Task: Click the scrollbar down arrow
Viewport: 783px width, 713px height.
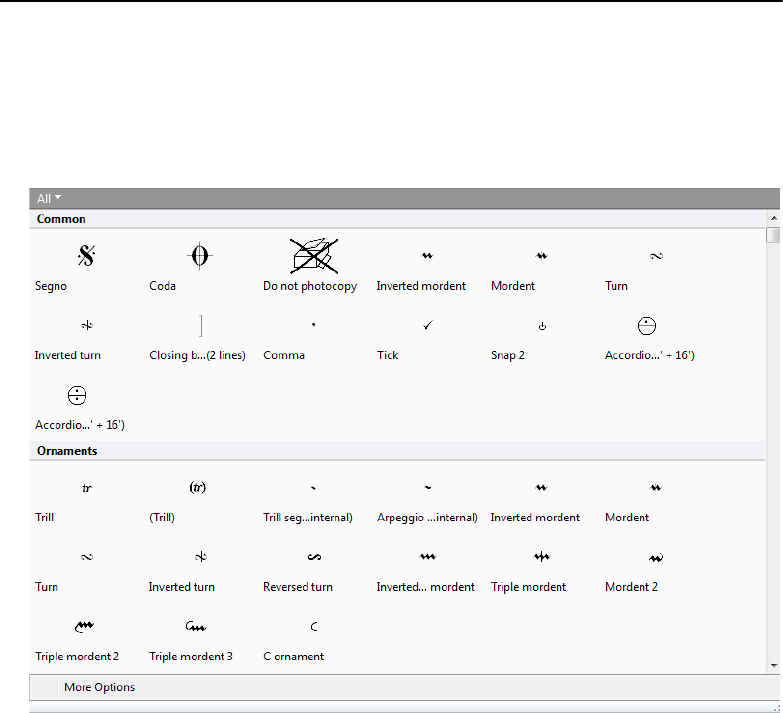Action: (774, 666)
